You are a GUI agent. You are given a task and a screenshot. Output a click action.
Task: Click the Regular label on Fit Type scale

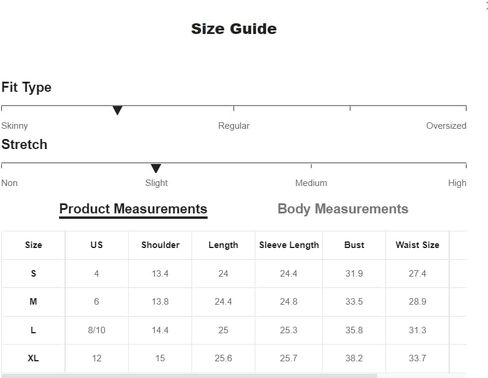pos(234,126)
